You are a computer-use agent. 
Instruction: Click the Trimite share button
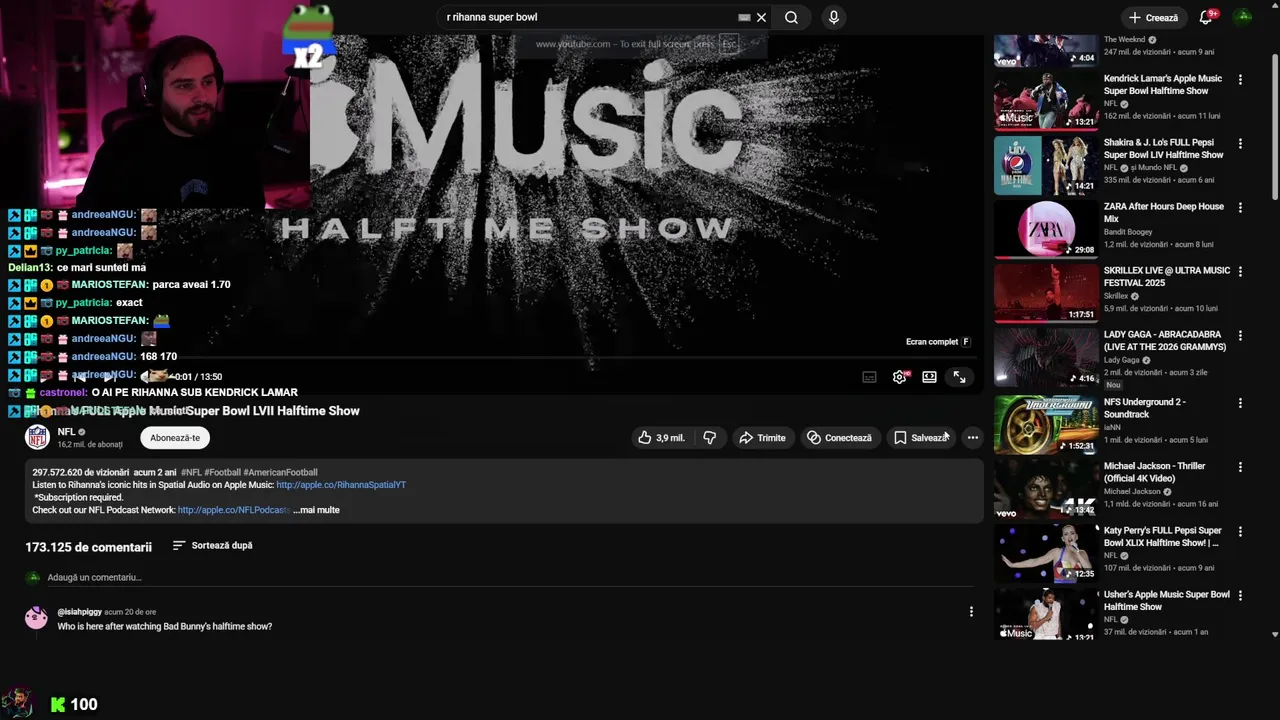point(762,438)
